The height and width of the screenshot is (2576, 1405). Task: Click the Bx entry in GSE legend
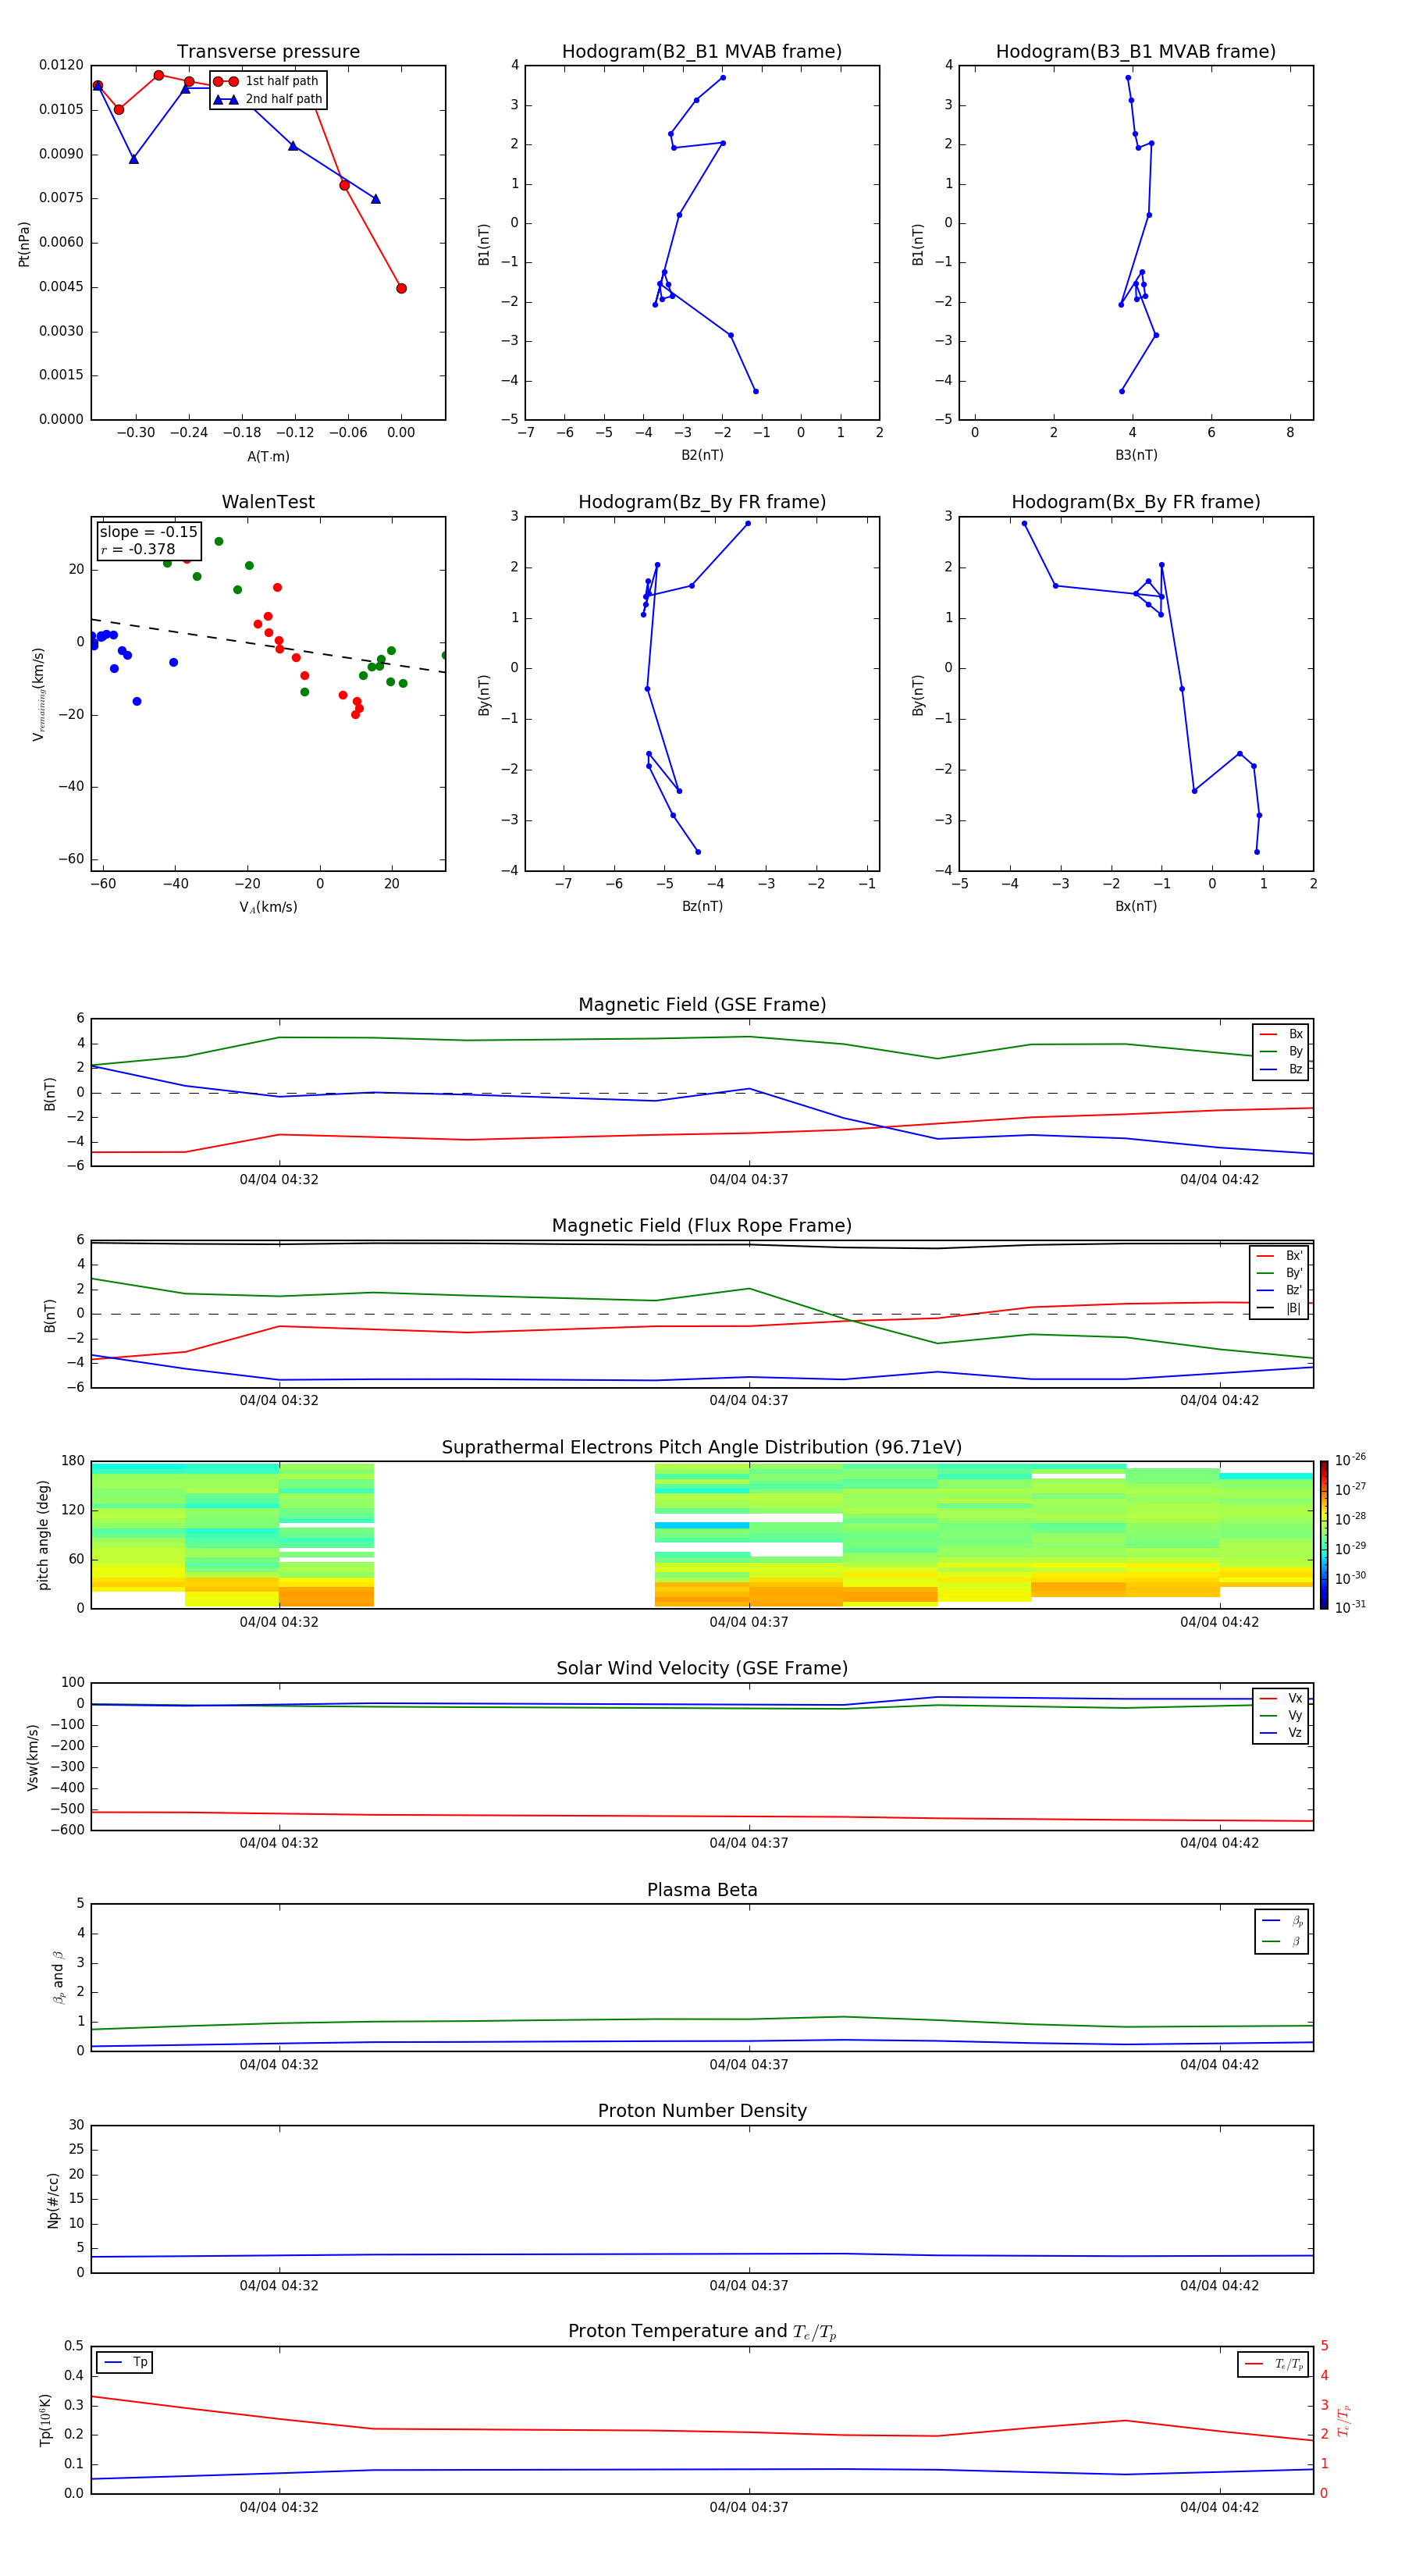(1281, 1034)
